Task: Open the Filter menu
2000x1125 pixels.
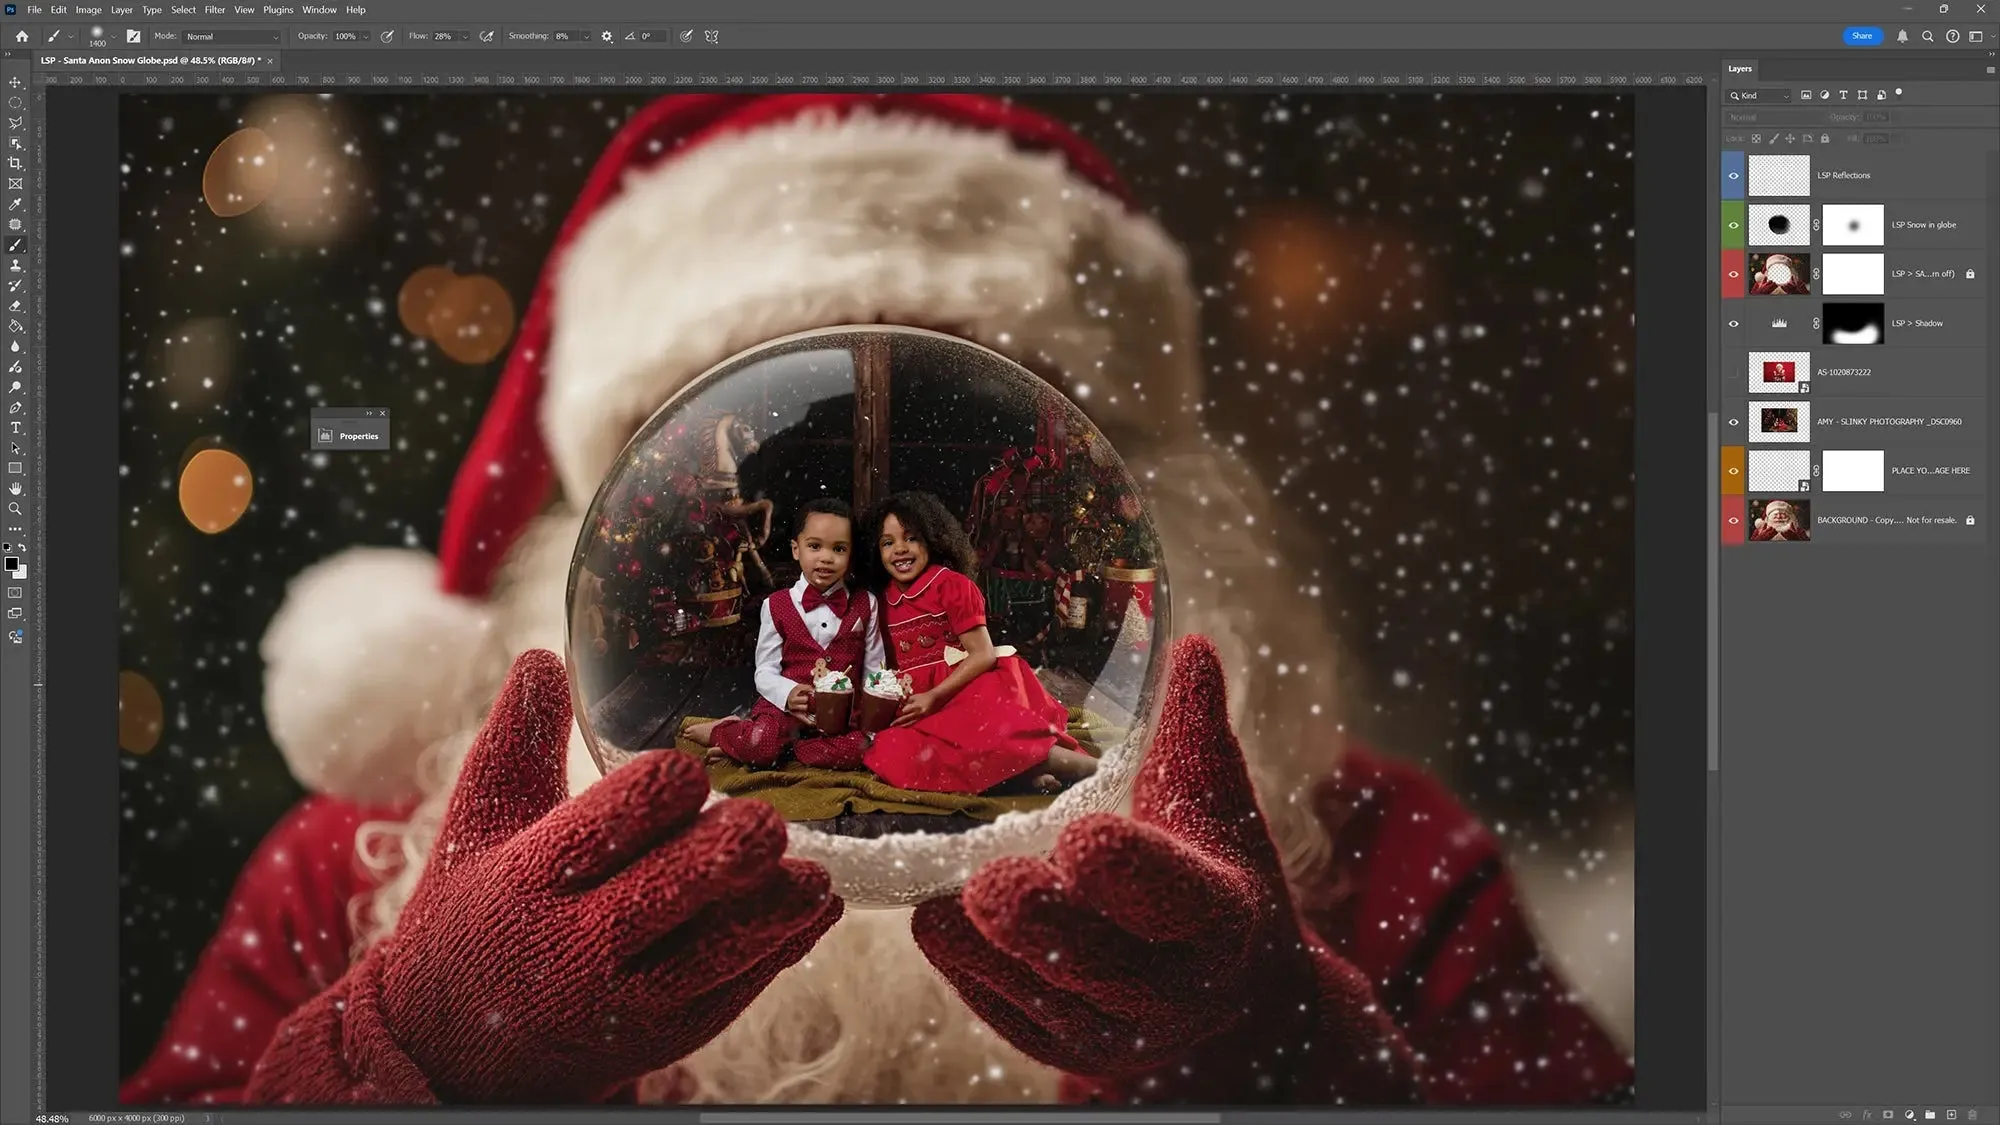Action: (215, 9)
